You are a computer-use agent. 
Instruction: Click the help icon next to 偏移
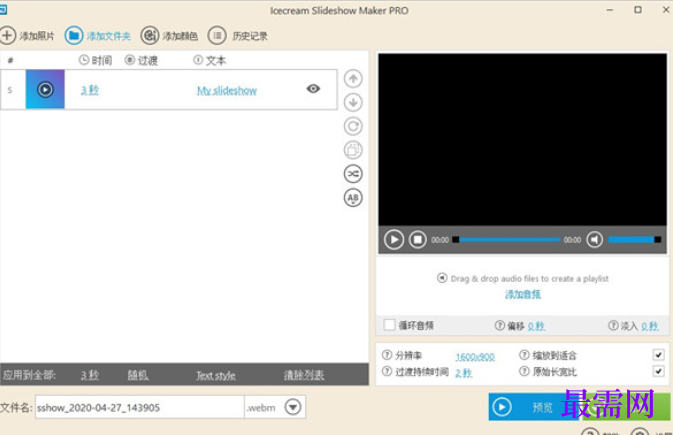pos(500,325)
